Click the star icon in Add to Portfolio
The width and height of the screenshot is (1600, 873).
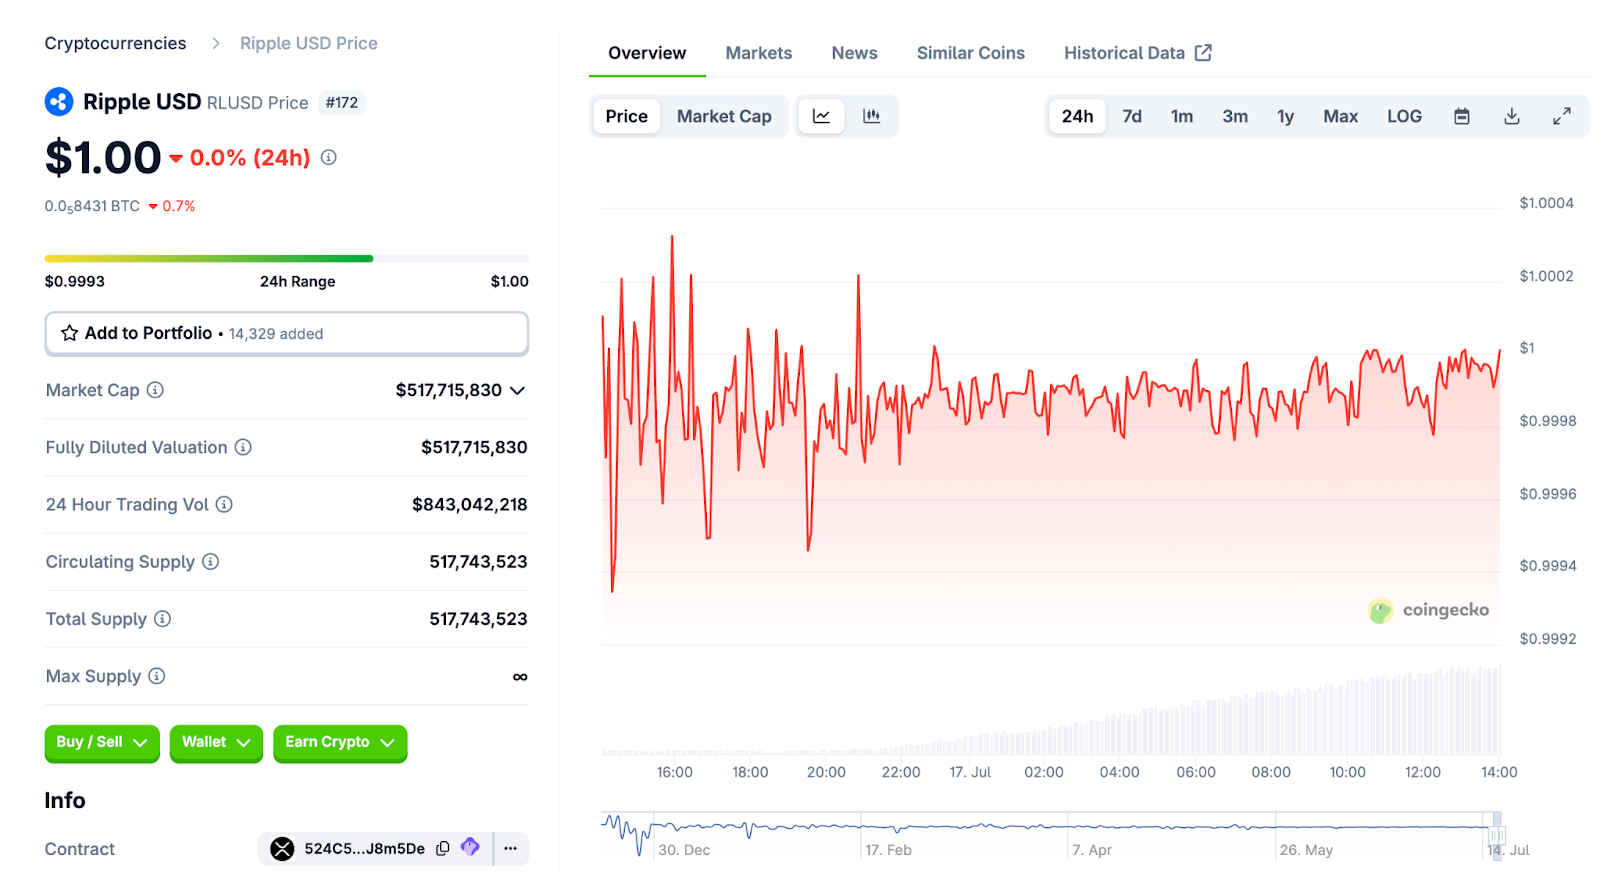pos(69,333)
